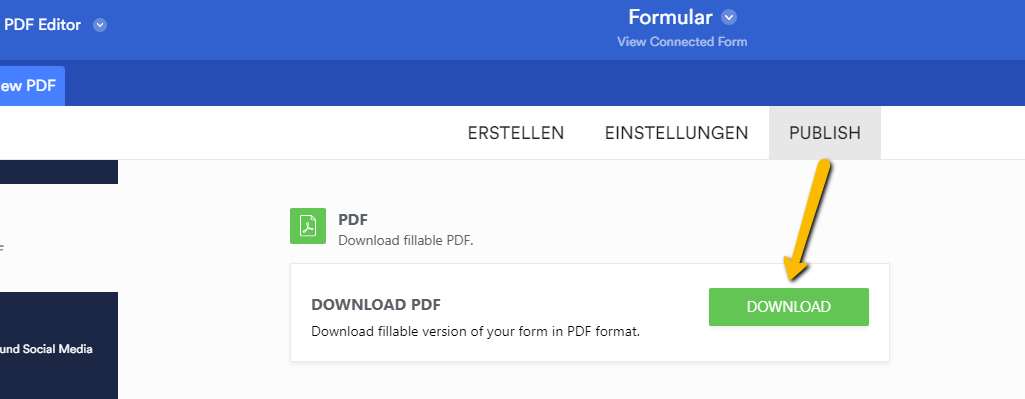Click the white Download PDF card
Viewport: 1025px width, 399px height.
click(x=590, y=312)
